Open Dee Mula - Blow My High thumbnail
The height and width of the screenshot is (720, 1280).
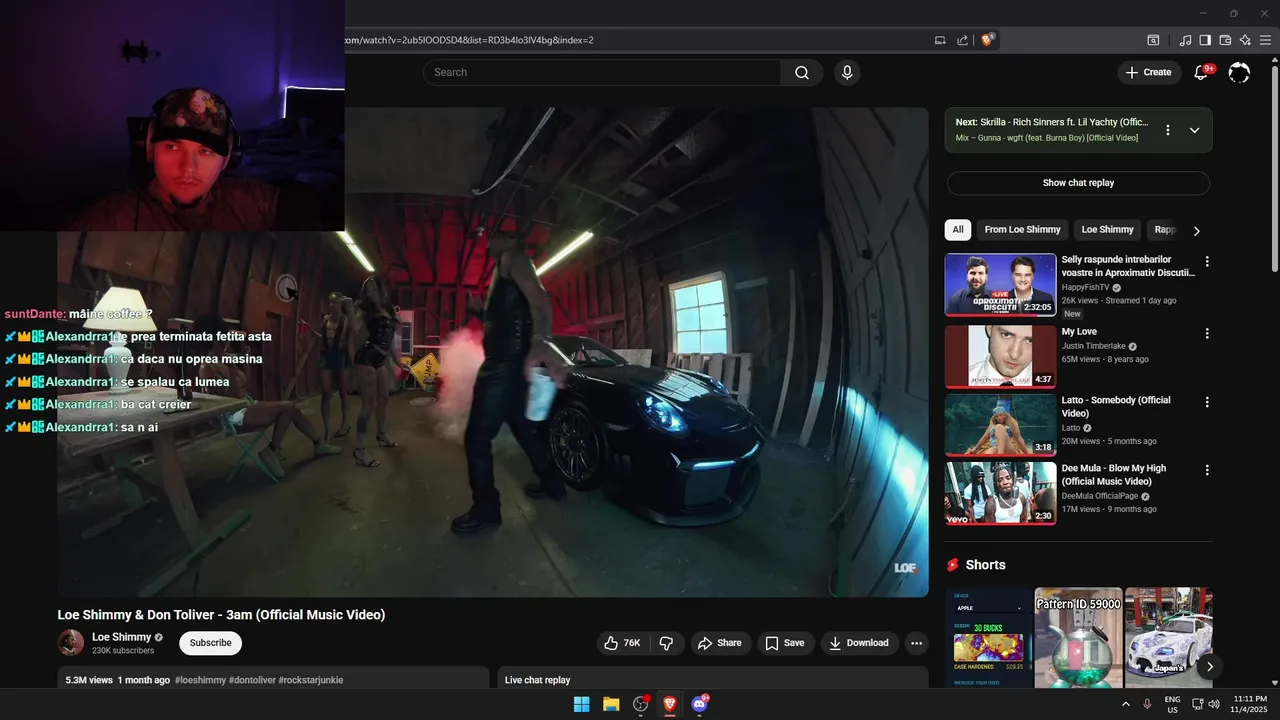(x=1000, y=493)
